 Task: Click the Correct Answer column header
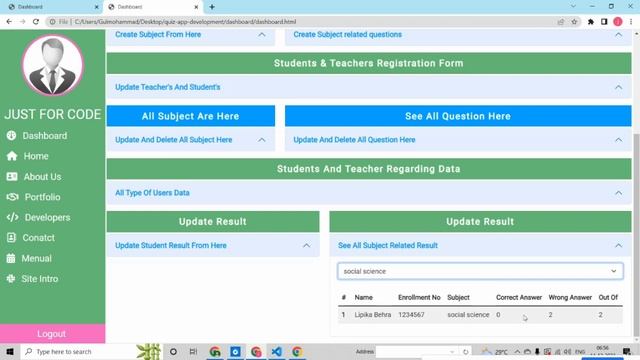click(x=519, y=298)
